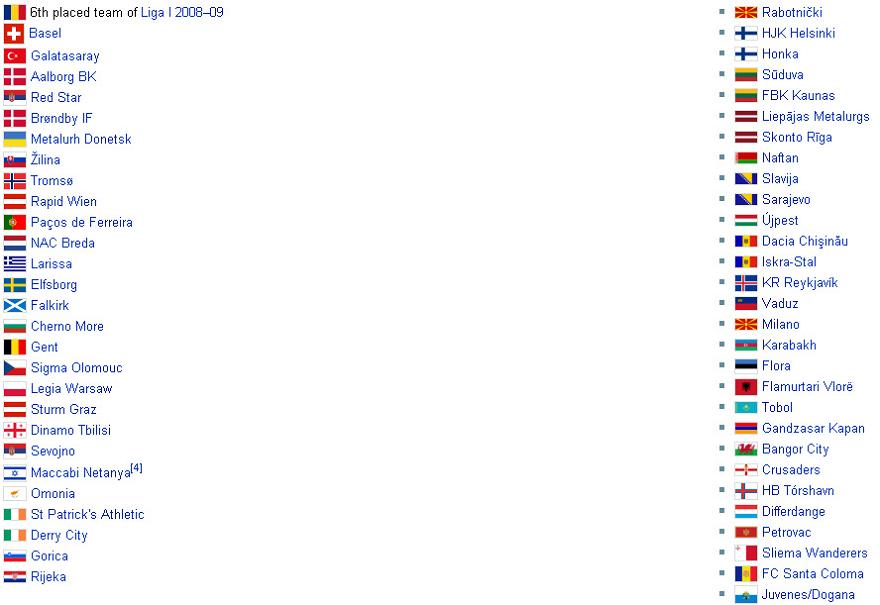880x605 pixels.
Task: Open the Galatasaray link
Action: (x=65, y=56)
